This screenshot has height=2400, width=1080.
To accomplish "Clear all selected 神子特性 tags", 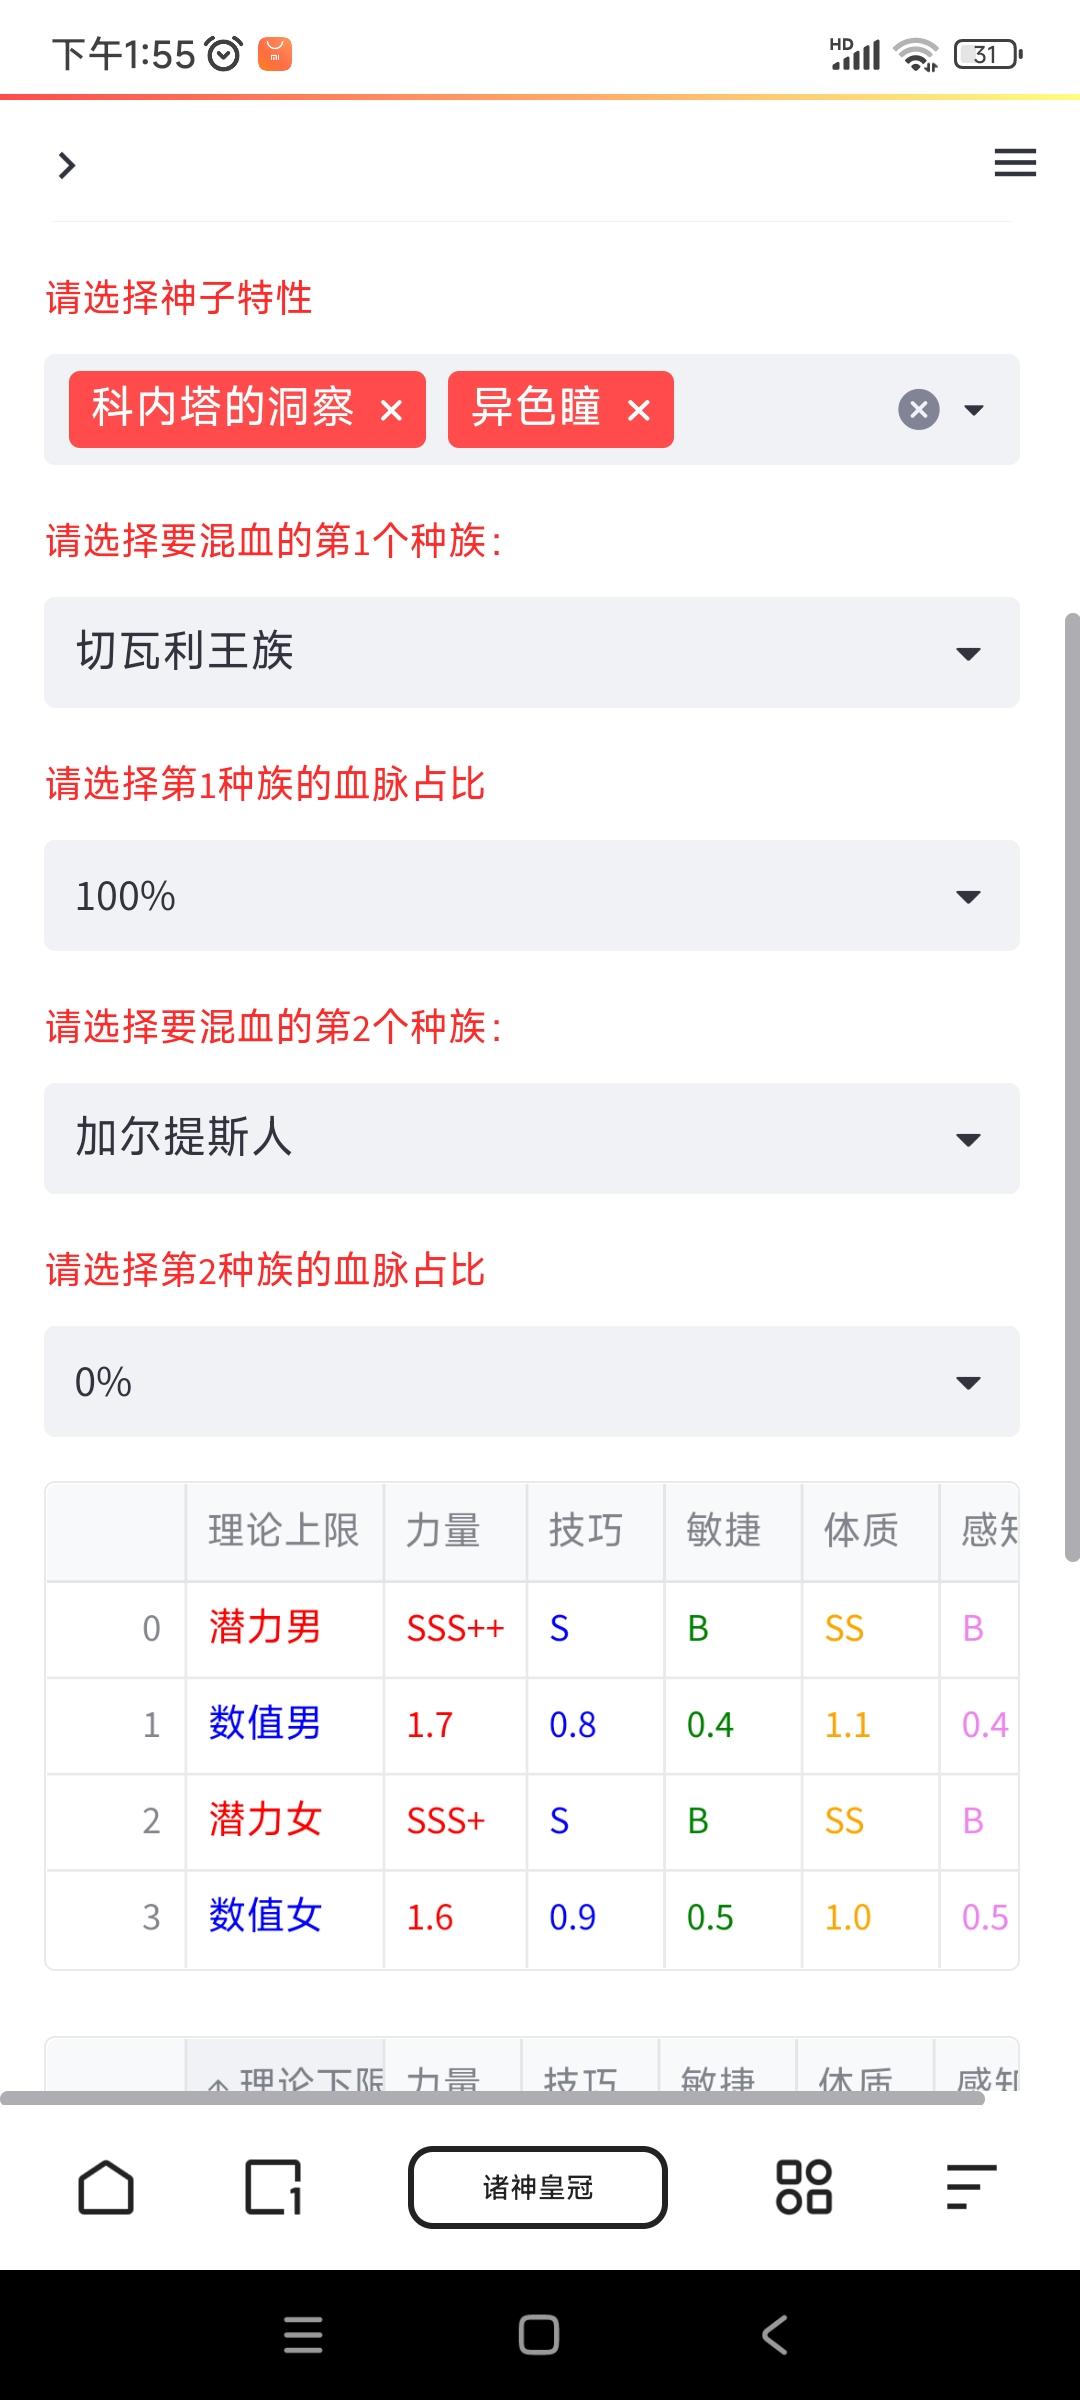I will point(919,410).
